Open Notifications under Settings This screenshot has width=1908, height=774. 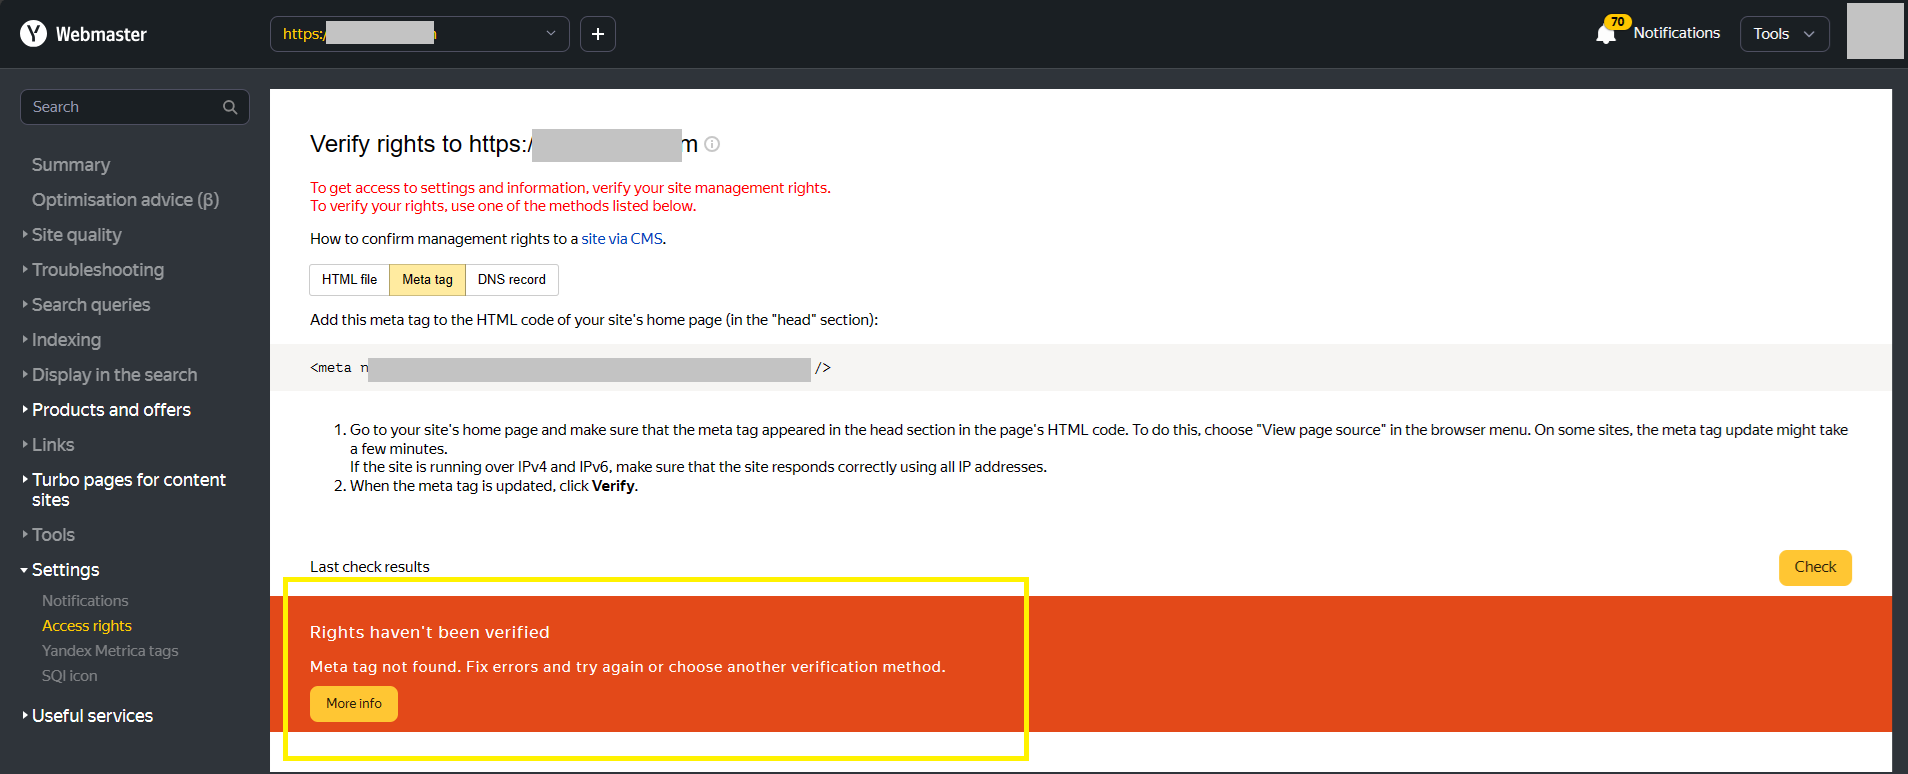pyautogui.click(x=85, y=601)
